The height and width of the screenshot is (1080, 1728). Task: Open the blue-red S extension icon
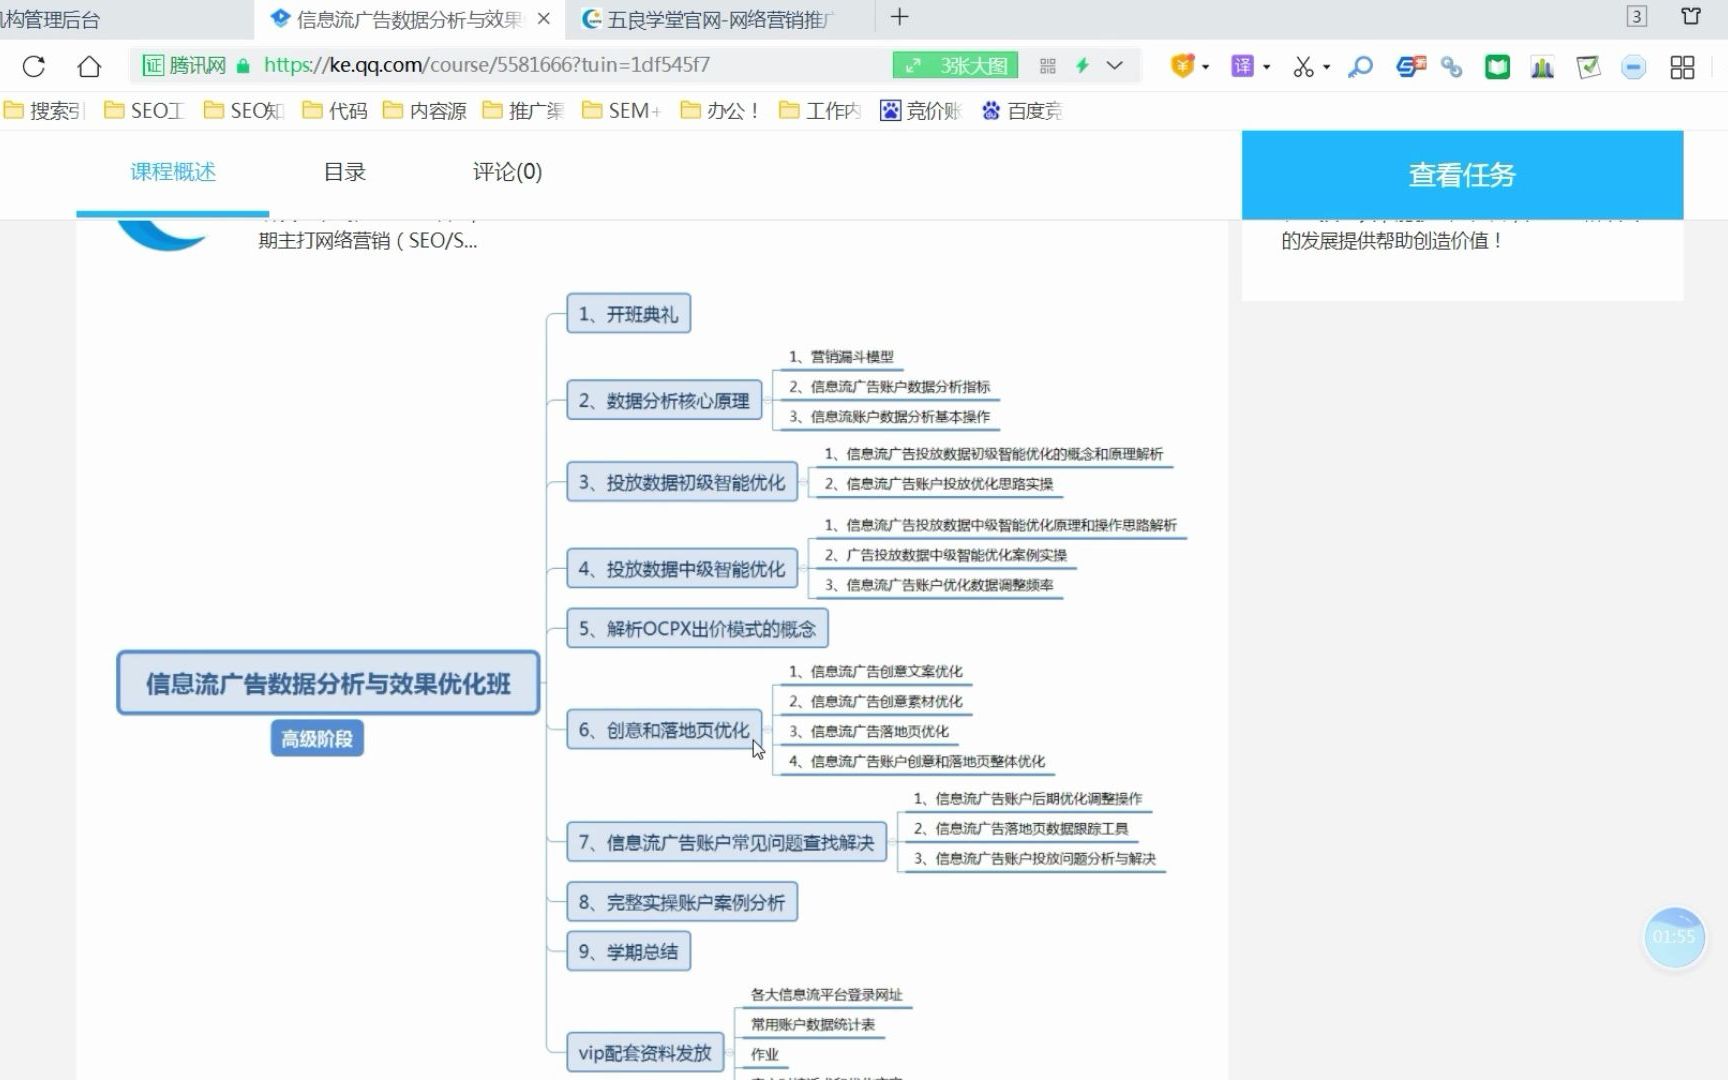pyautogui.click(x=1411, y=67)
